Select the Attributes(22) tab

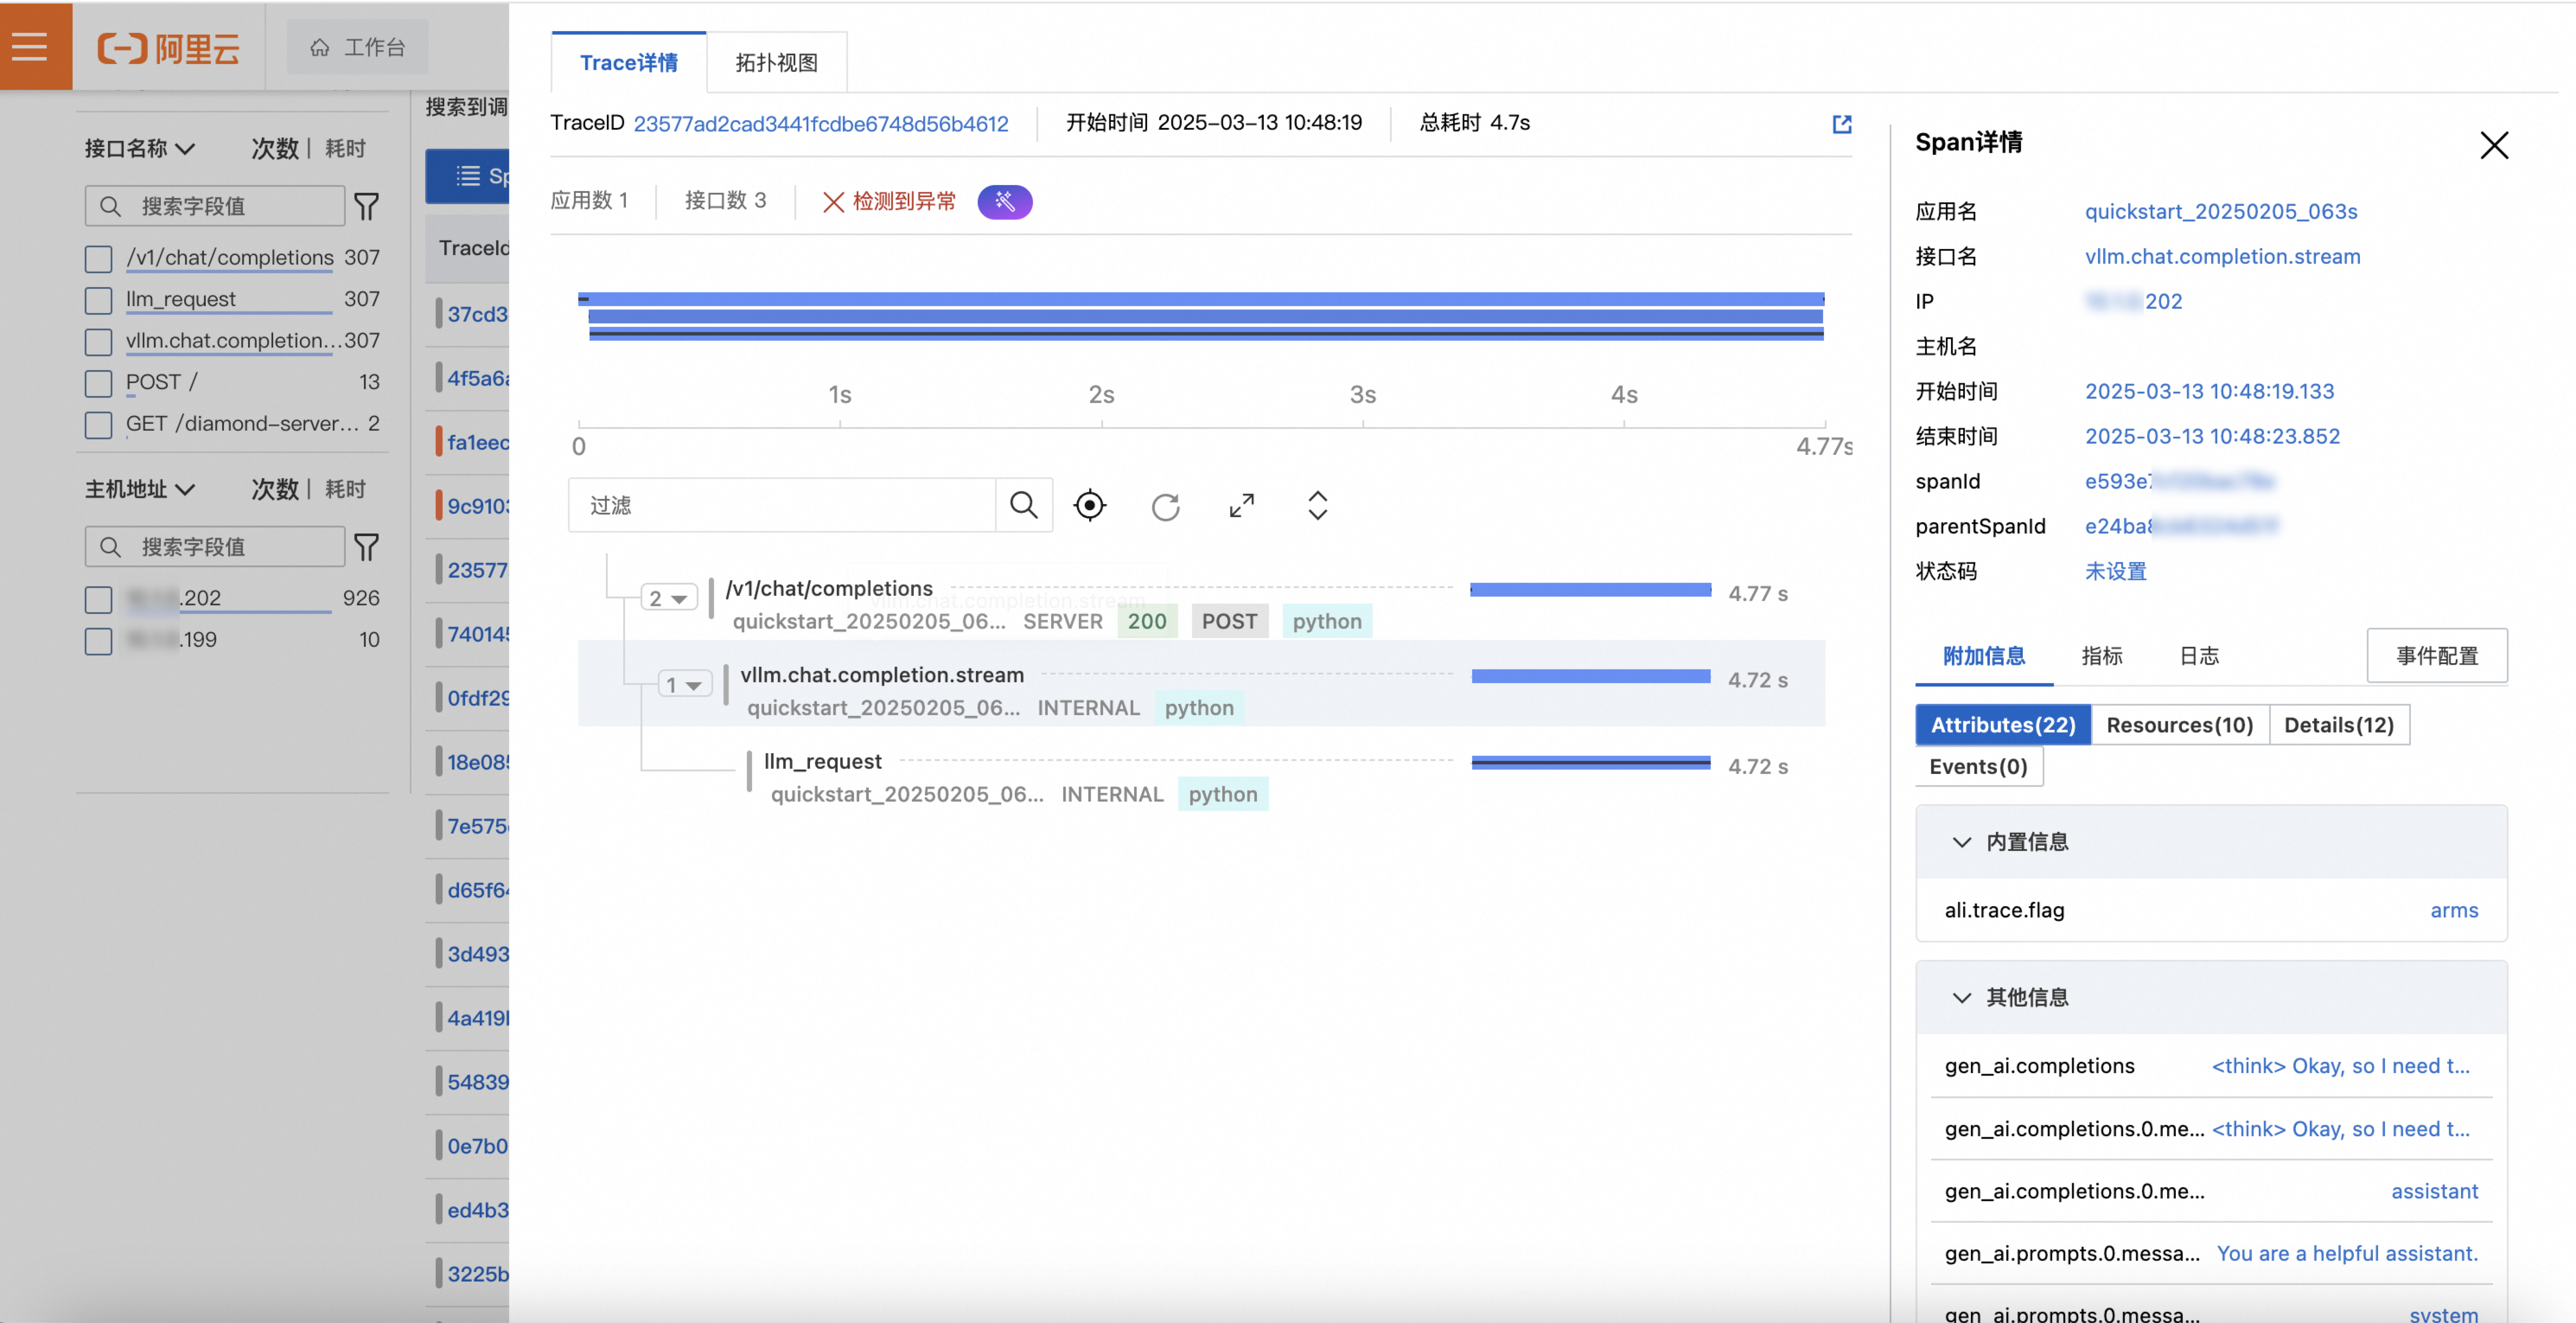pos(2002,725)
